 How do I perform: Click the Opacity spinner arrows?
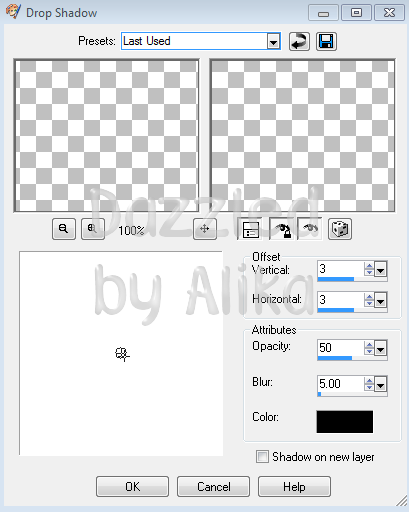(x=369, y=348)
